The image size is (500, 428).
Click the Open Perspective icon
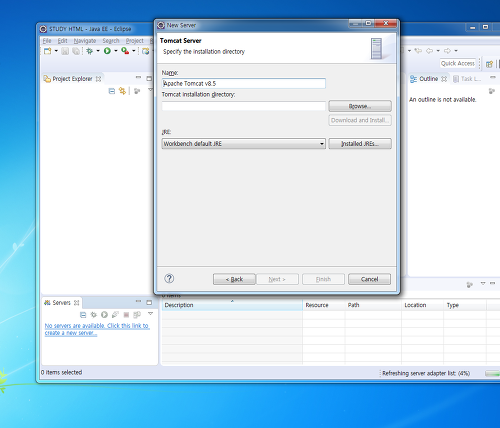tap(489, 64)
